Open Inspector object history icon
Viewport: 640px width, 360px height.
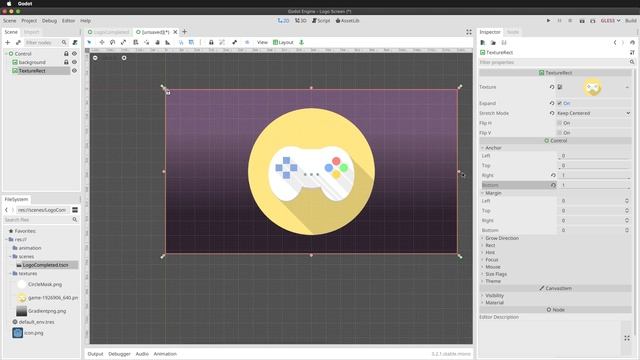(632, 42)
